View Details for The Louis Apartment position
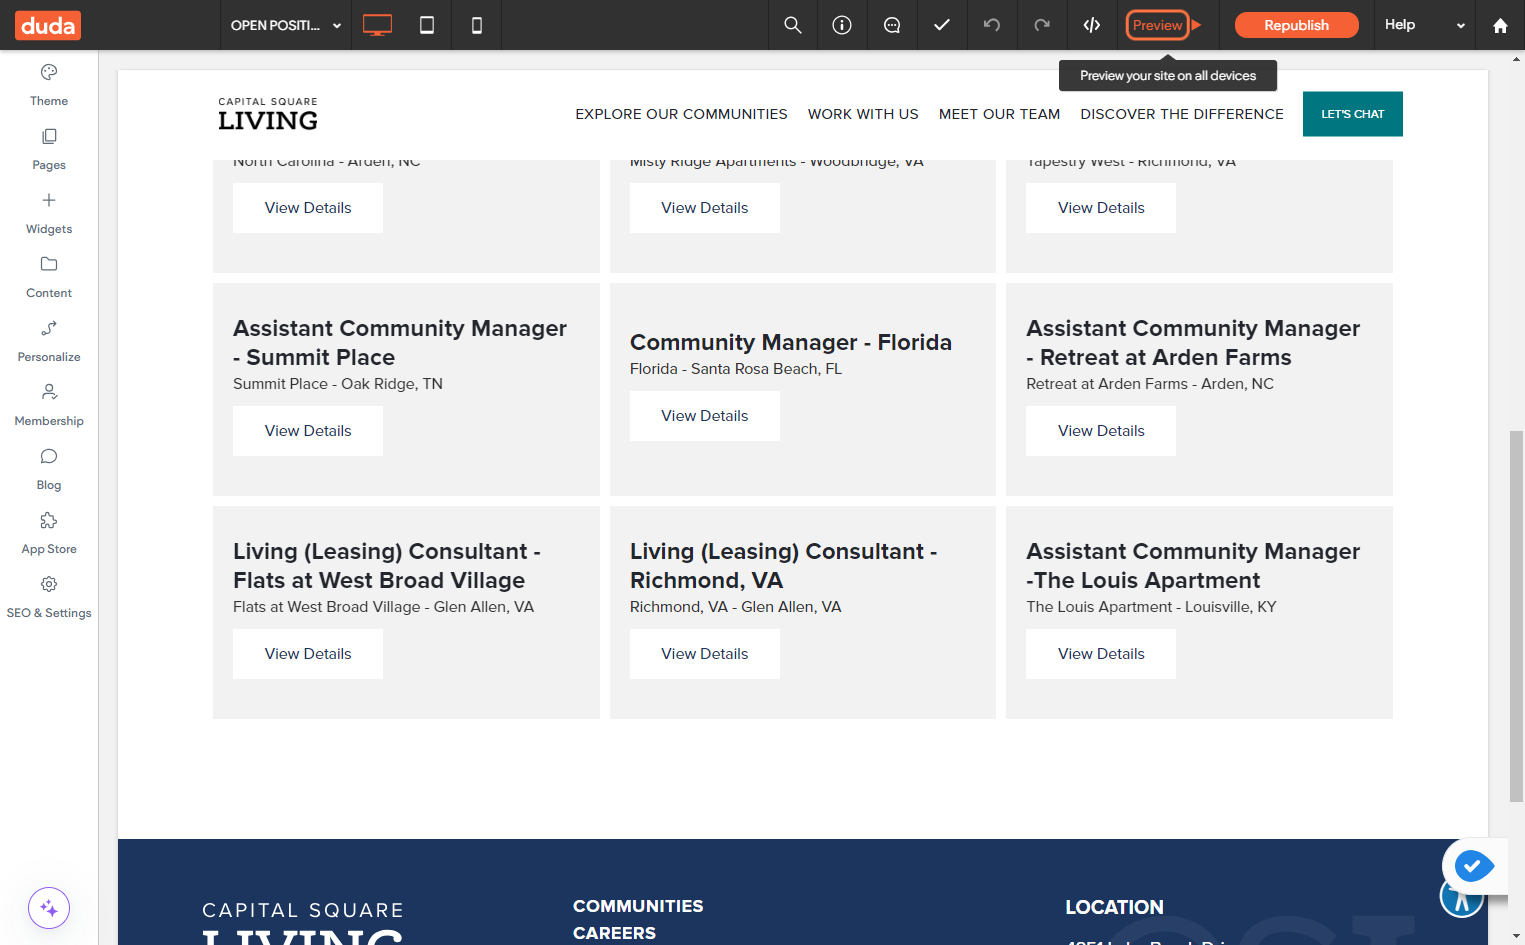 [1101, 654]
